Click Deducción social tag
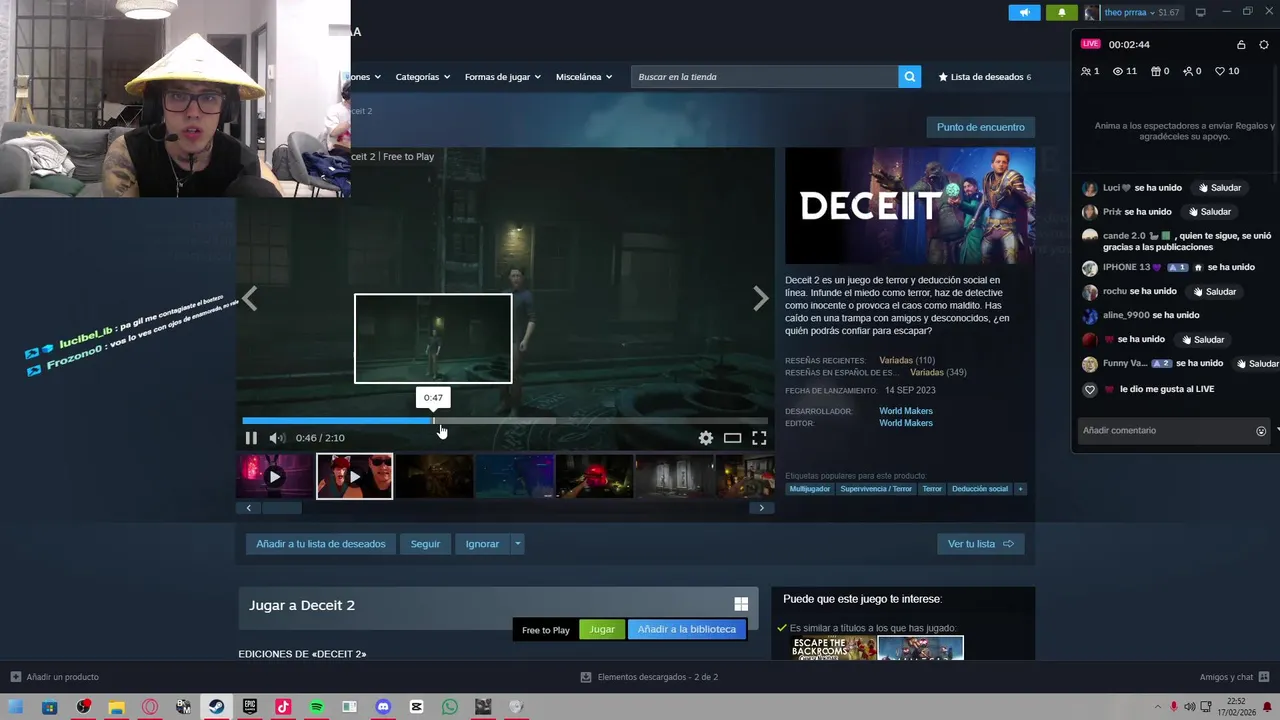 980,489
